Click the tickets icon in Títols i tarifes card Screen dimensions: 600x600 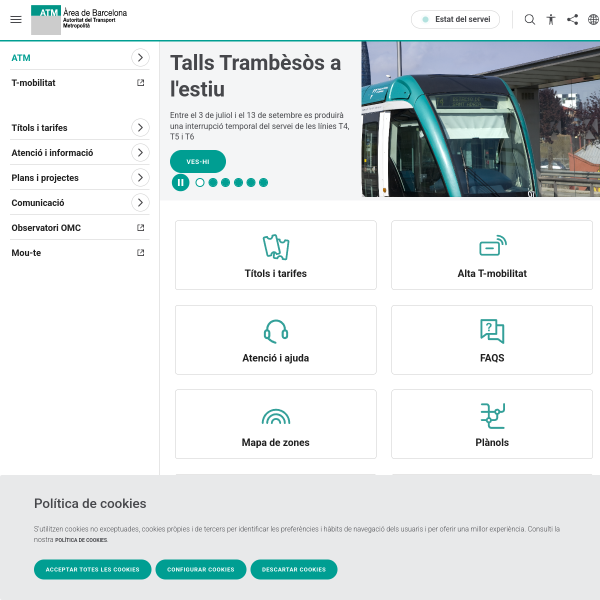(276, 247)
